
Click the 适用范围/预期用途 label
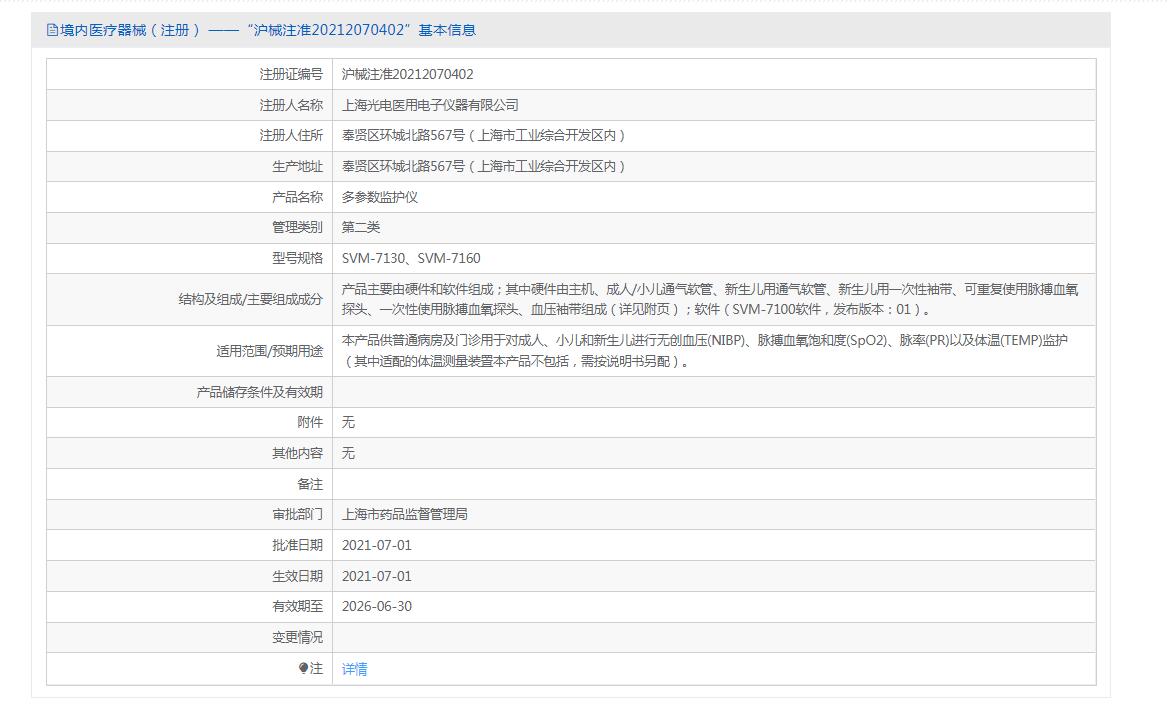point(269,351)
